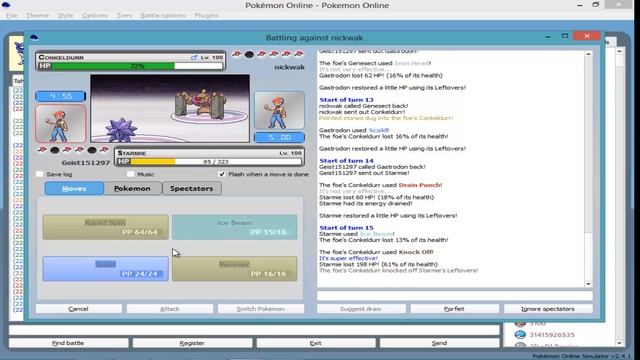Uncheck Flash when a move is done
Image resolution: width=640 pixels, height=360 pixels.
point(222,174)
